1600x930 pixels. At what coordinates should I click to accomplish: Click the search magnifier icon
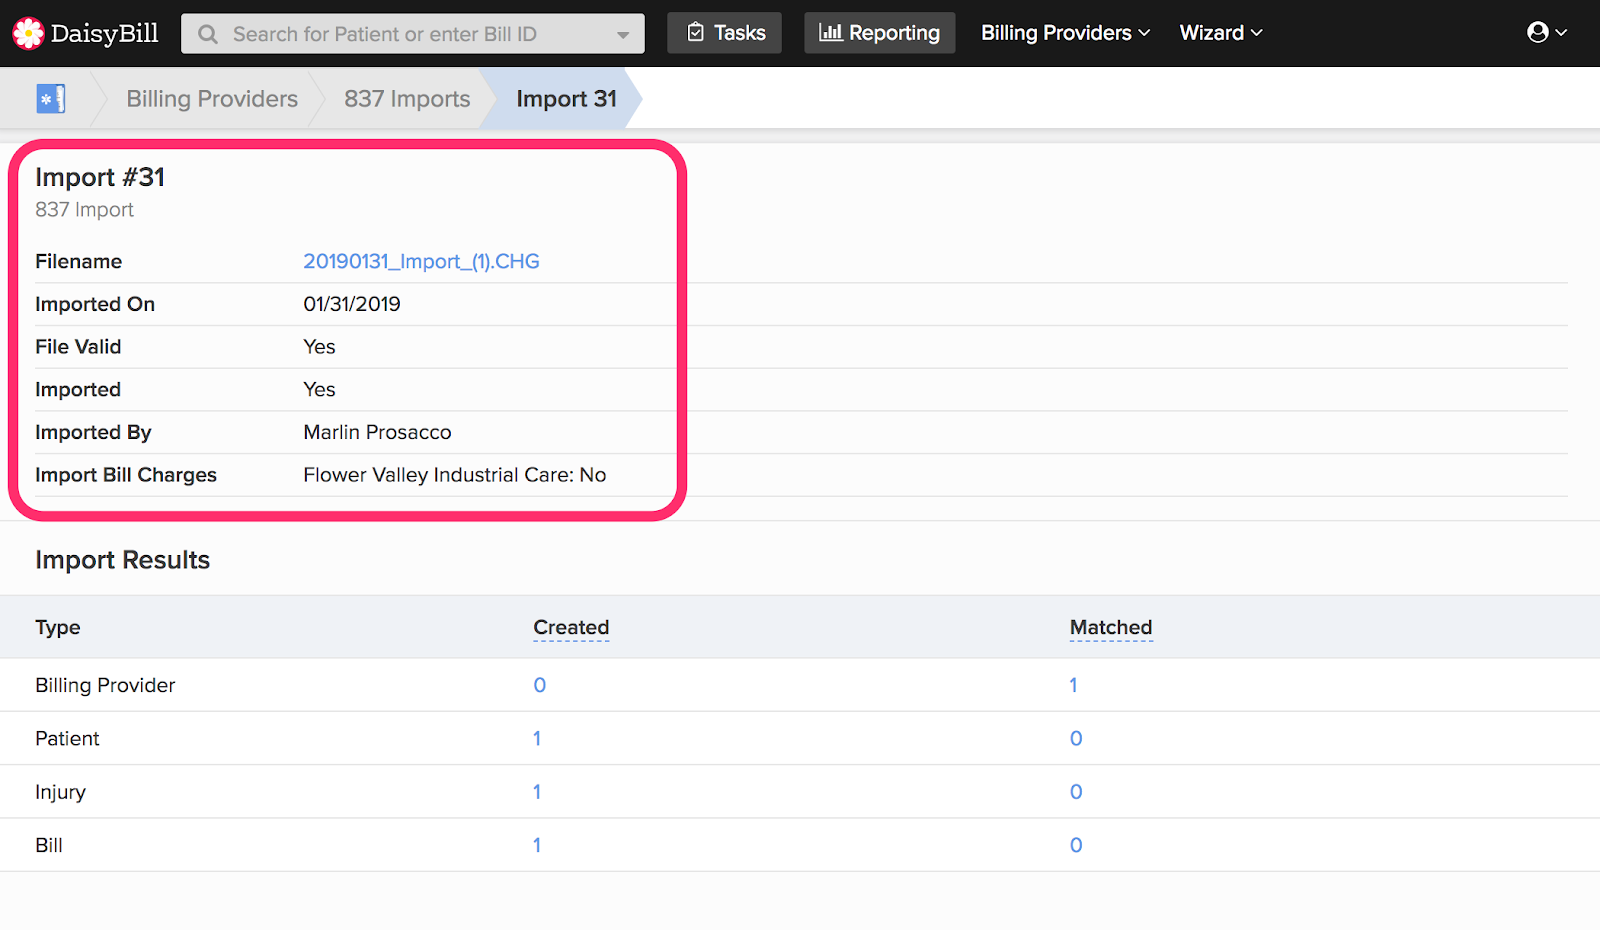(x=208, y=34)
